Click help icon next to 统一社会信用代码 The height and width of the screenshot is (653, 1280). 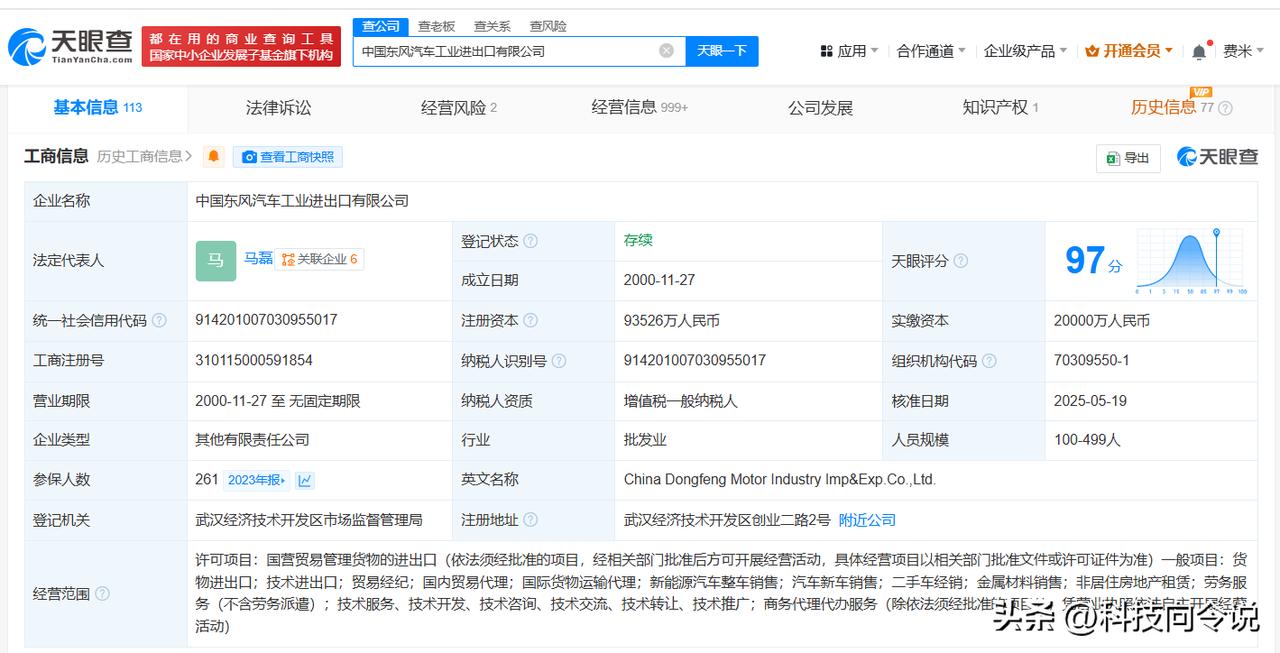pyautogui.click(x=159, y=321)
